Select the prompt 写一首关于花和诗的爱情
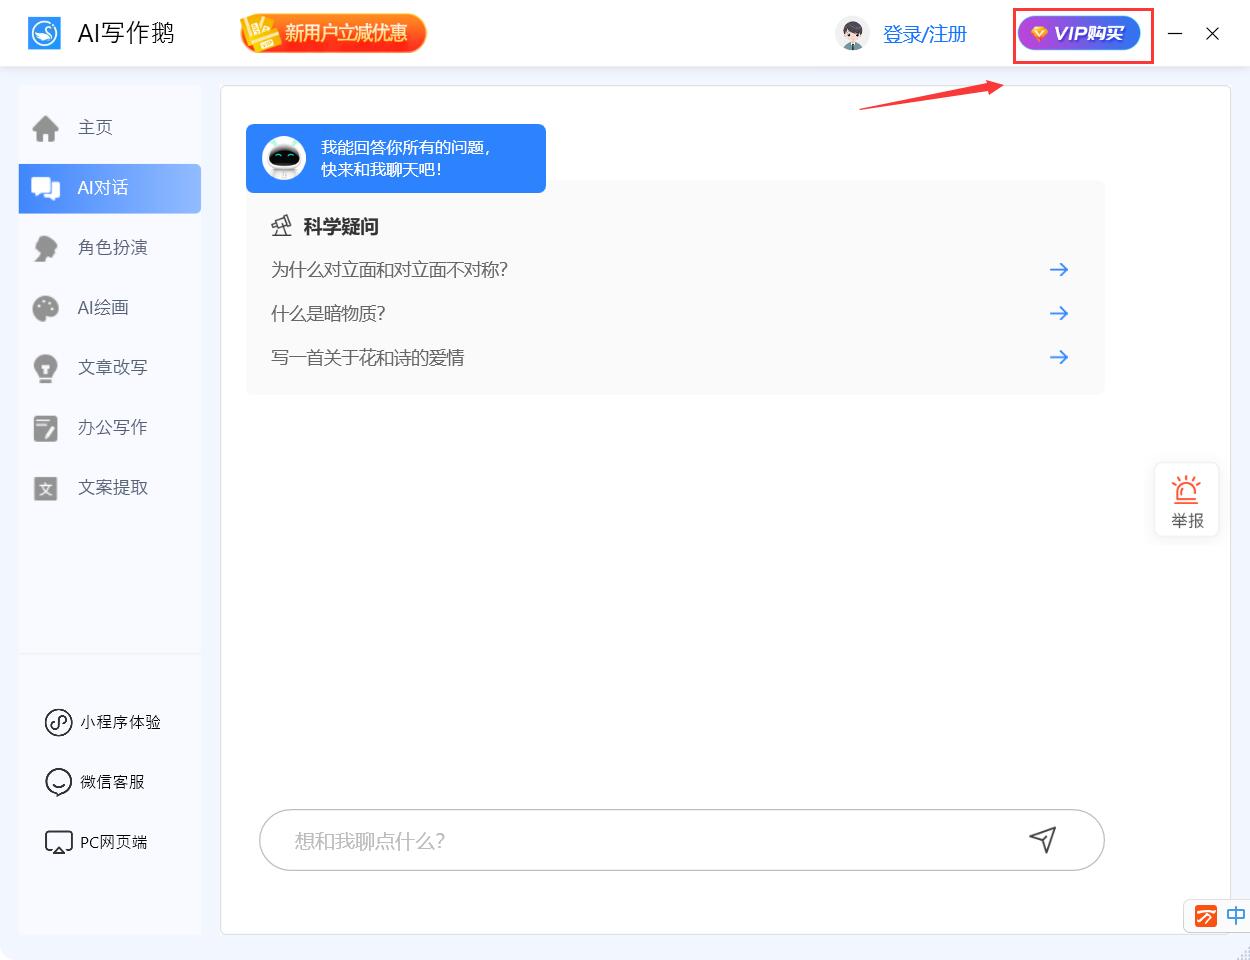 [x=368, y=358]
